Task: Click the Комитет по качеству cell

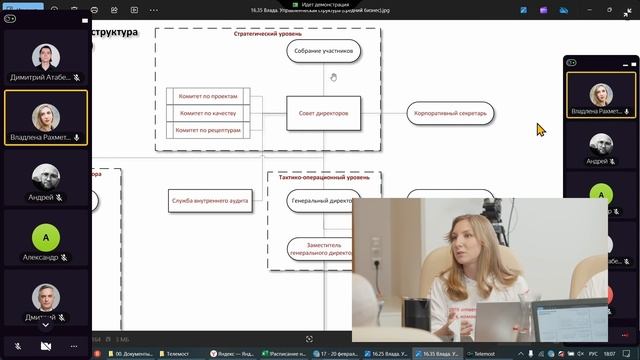Action: (x=208, y=113)
